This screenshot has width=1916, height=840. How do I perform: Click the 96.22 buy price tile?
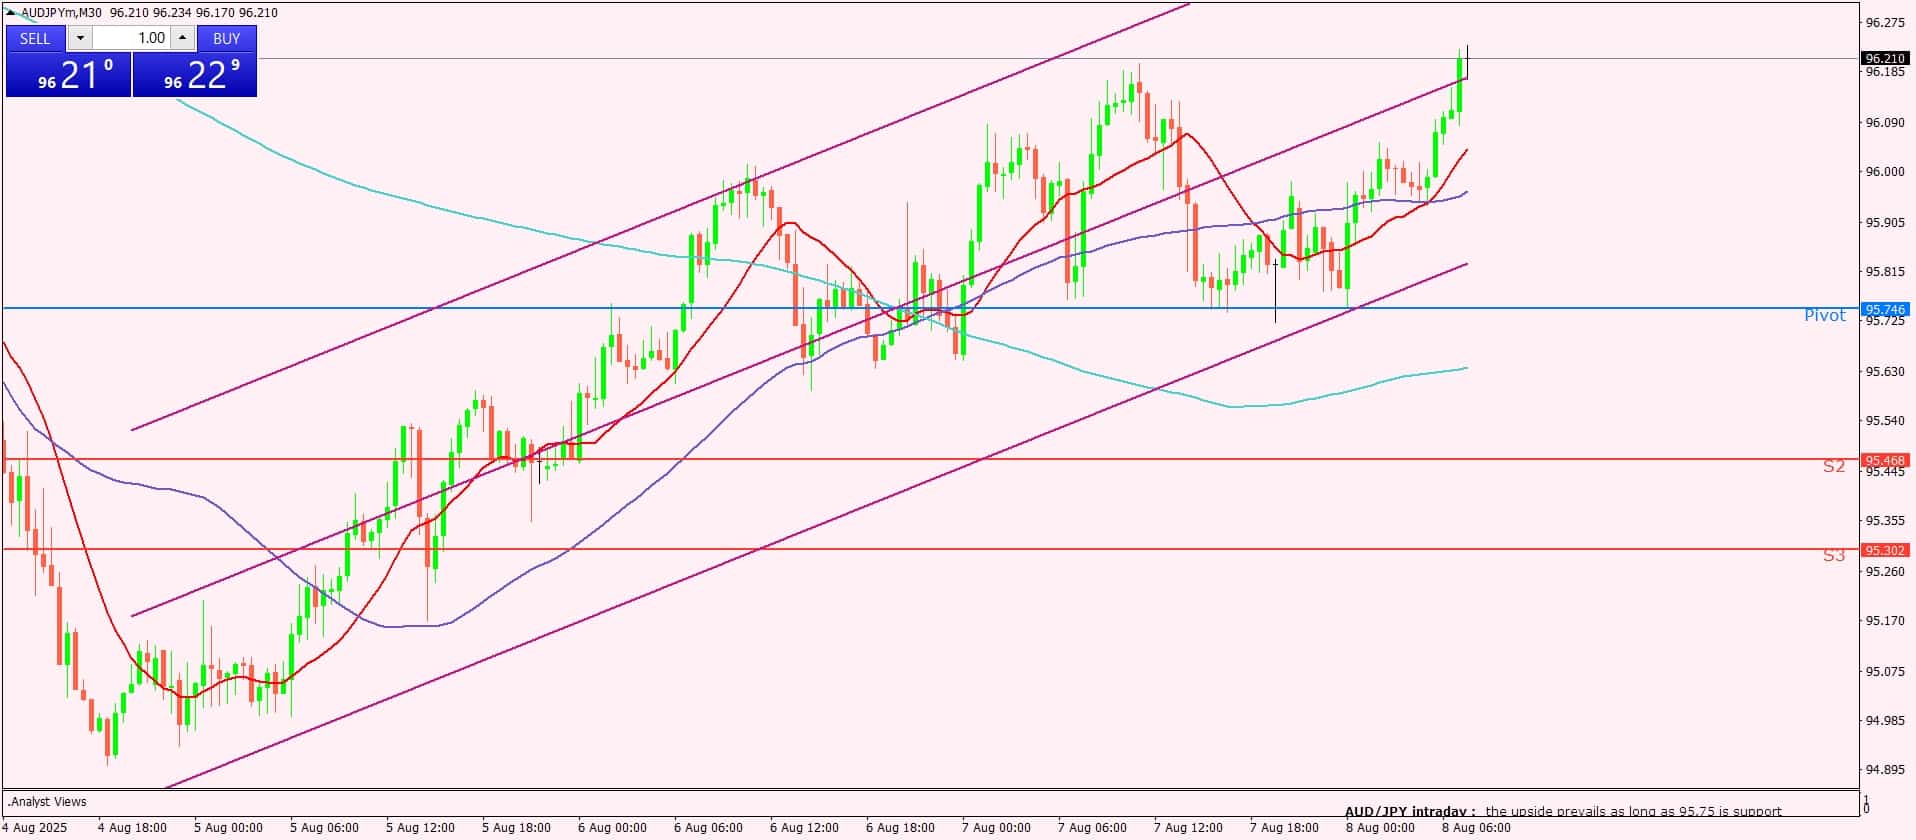click(x=195, y=75)
